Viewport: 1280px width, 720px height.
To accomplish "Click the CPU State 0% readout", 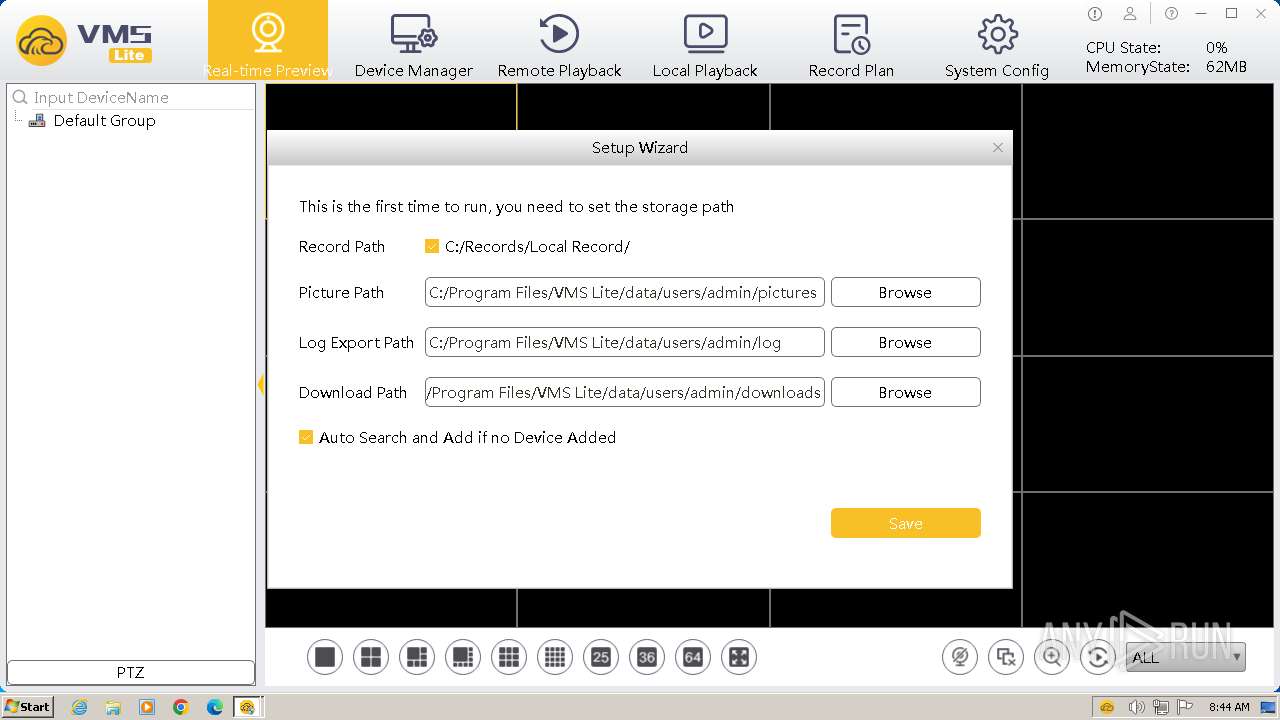I will coord(1157,47).
